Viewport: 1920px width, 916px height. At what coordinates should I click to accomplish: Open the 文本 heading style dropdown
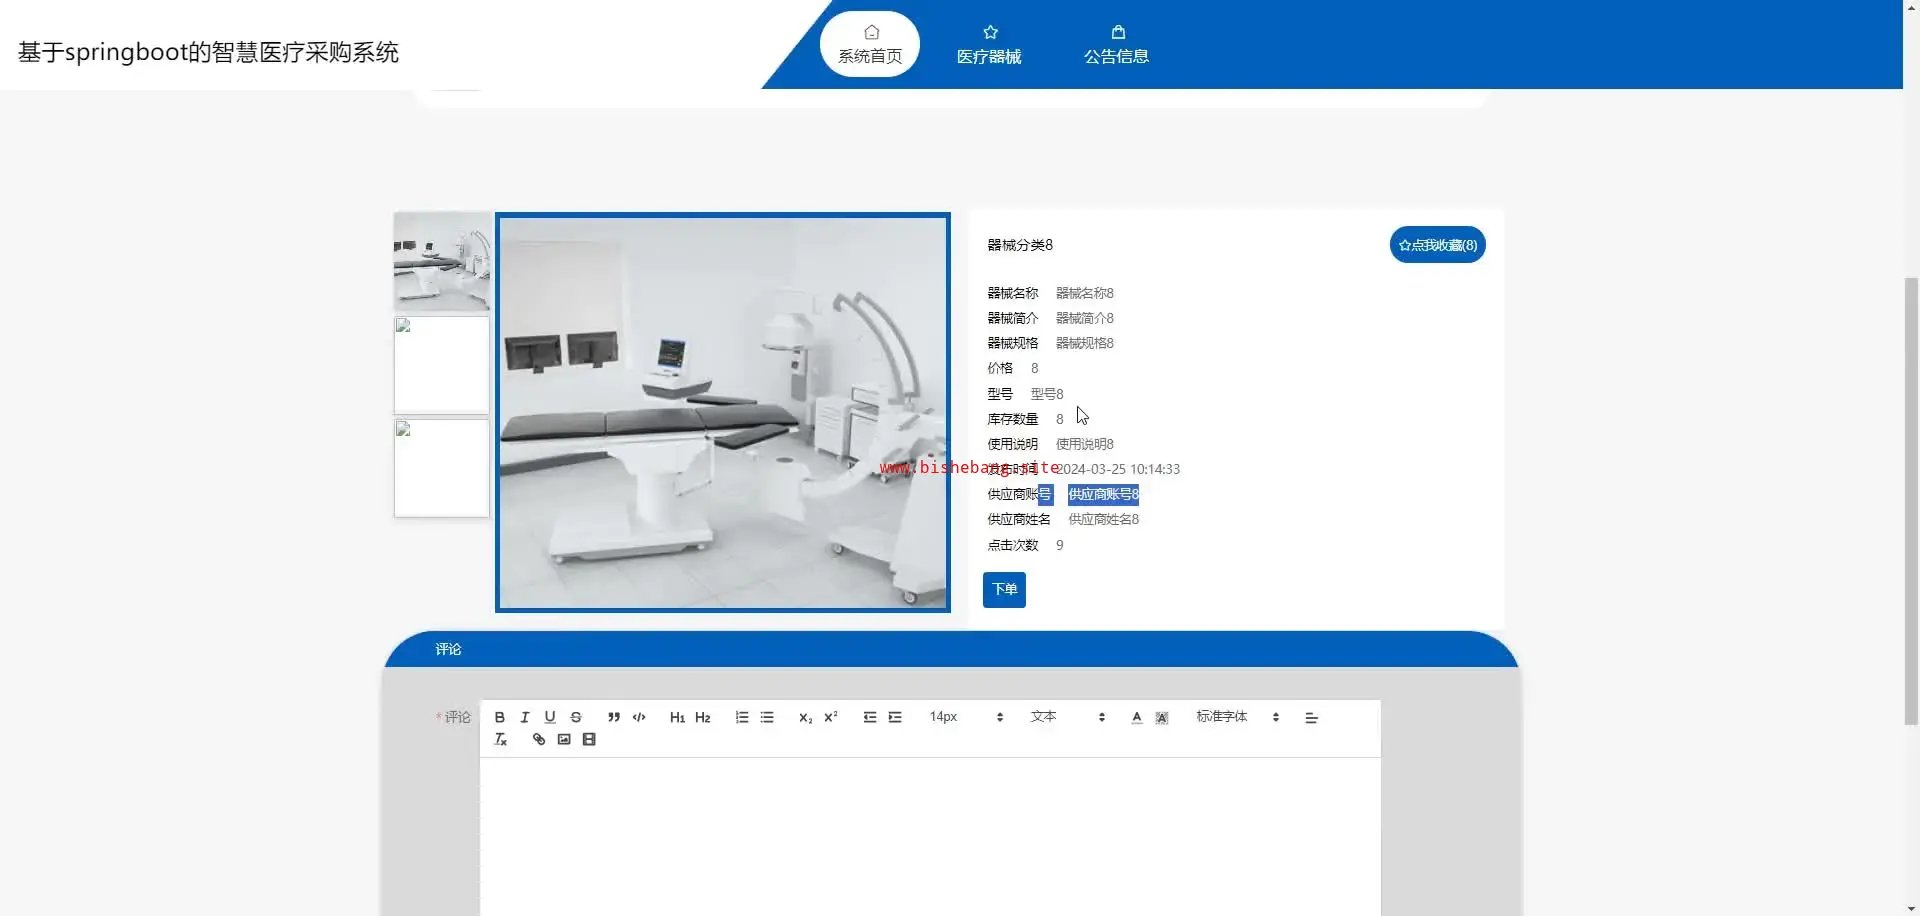tap(1067, 717)
